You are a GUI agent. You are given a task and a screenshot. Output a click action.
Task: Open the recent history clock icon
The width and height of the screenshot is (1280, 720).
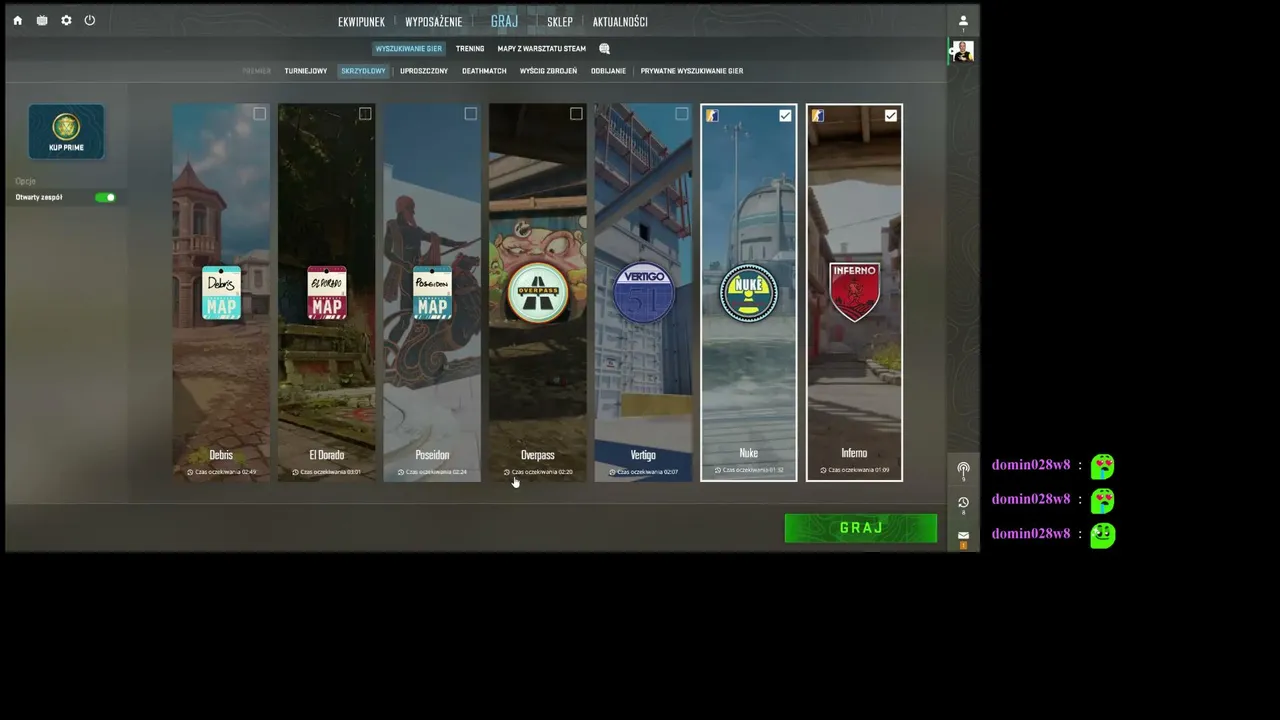point(963,503)
